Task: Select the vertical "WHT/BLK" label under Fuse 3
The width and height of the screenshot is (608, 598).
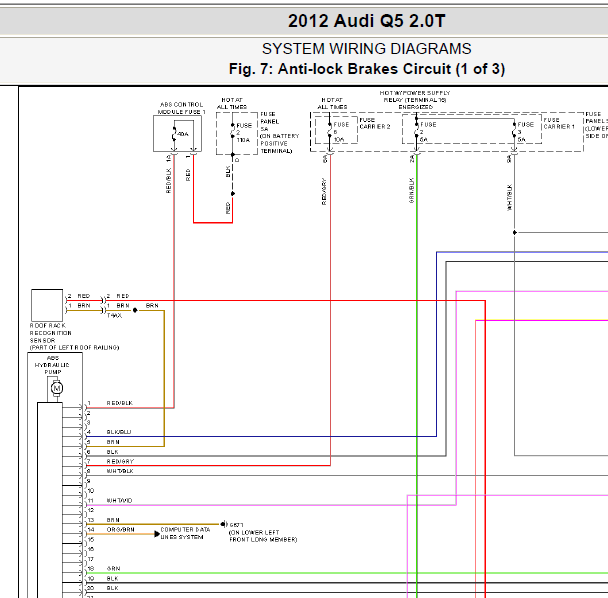Action: 510,197
